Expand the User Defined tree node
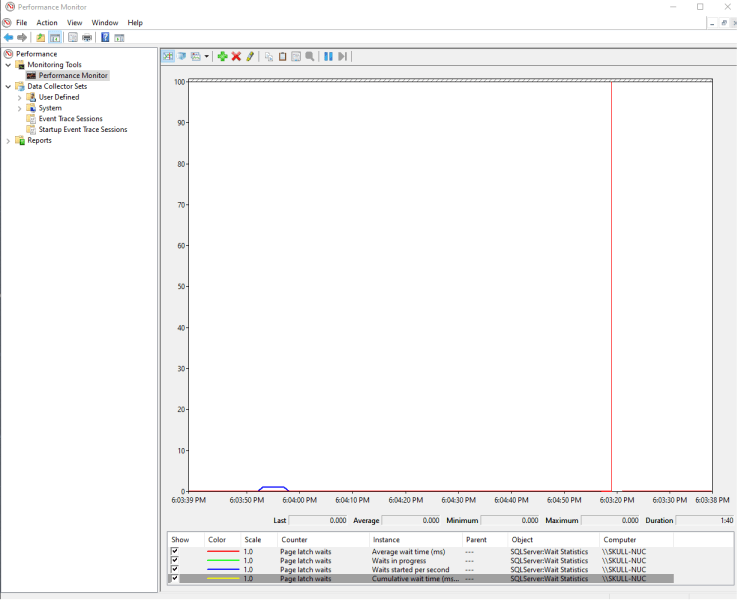This screenshot has width=750, height=610. click(19, 97)
